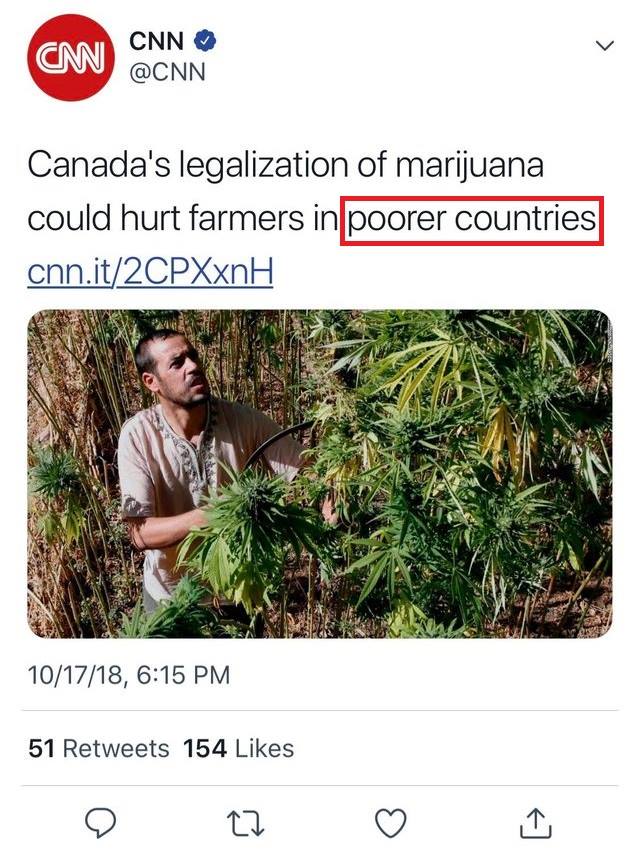Open the share upload-arrow icon
Screen dimensions: 640x860
click(535, 823)
